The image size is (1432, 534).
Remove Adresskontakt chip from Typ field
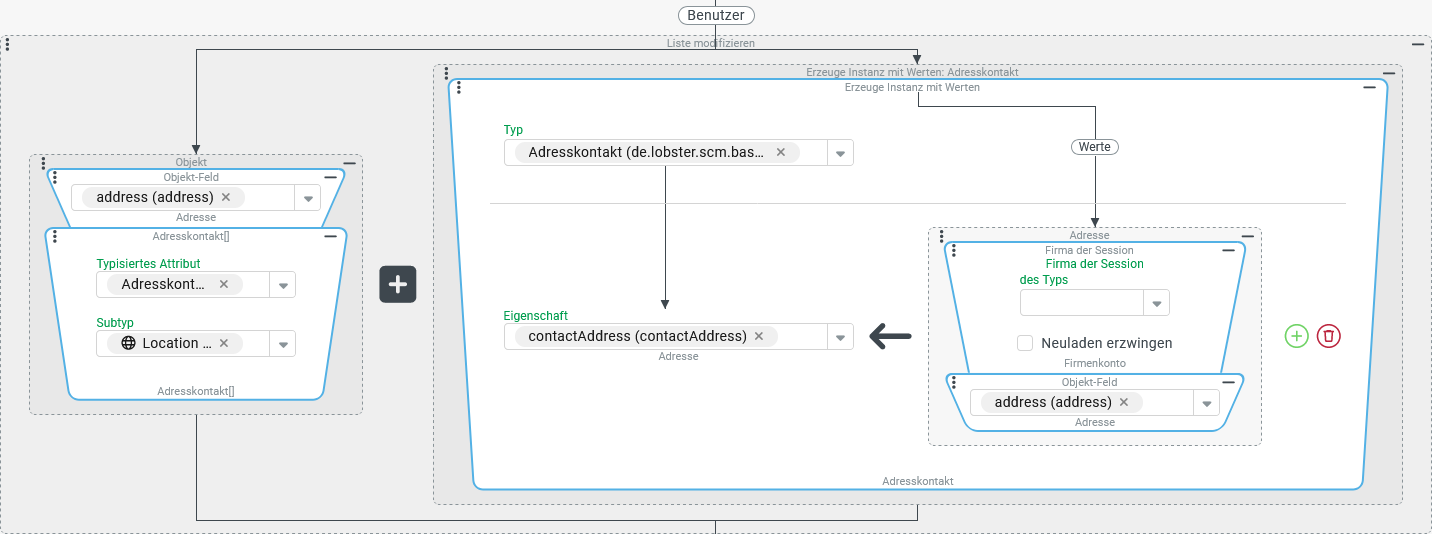781,152
